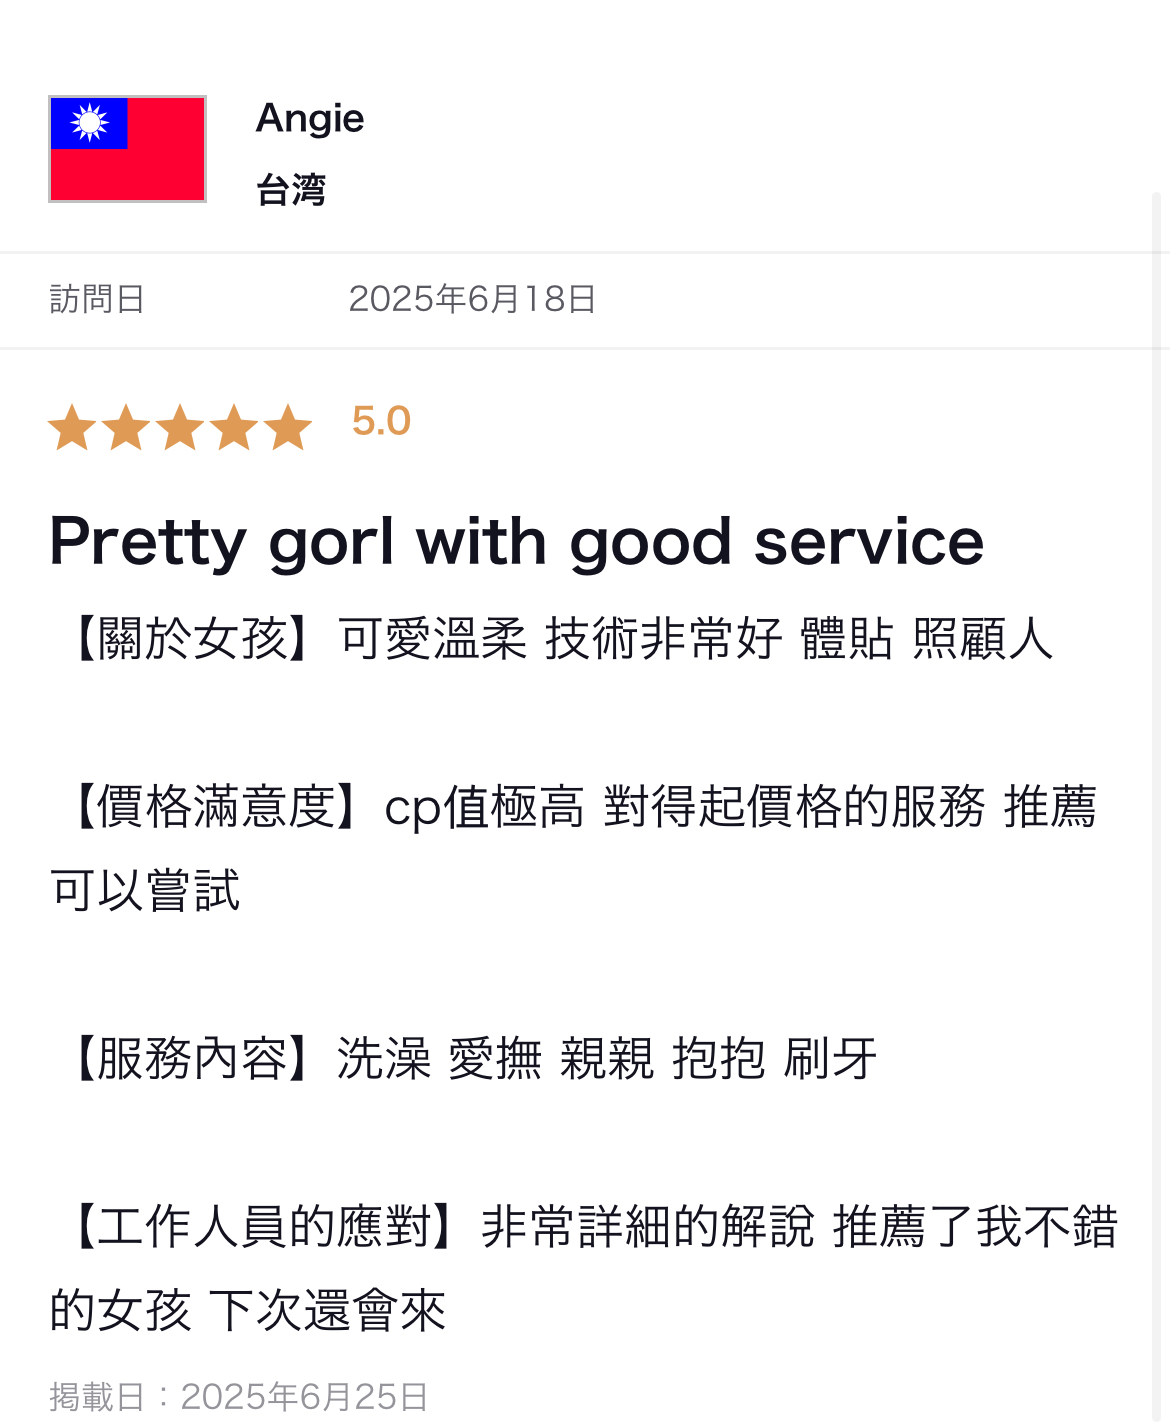Image resolution: width=1170 pixels, height=1427 pixels.
Task: Click the text 下次還會來 in last paragraph
Action: [328, 1310]
